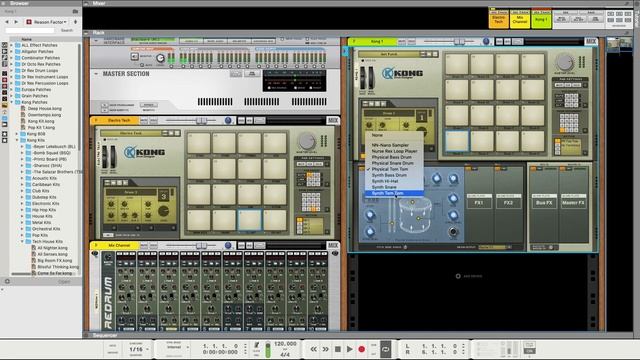640x360 pixels.
Task: Select Kong Kit.kong patch file
Action: tap(41, 121)
